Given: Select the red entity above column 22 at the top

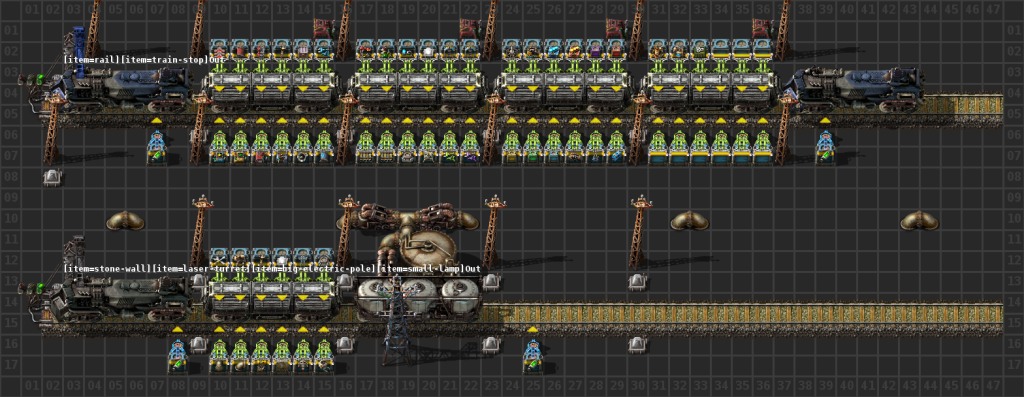Looking at the screenshot, I should tap(470, 28).
